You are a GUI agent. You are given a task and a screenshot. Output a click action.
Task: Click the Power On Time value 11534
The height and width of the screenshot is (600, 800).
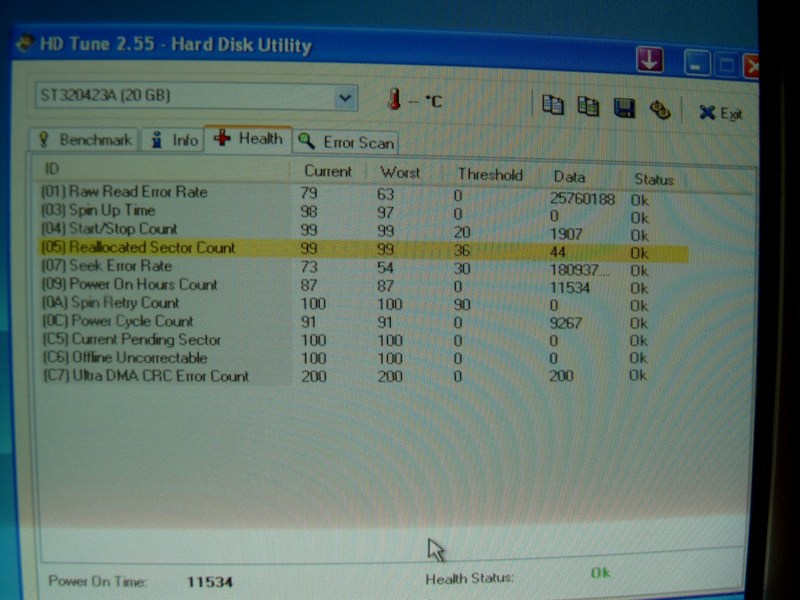click(210, 582)
